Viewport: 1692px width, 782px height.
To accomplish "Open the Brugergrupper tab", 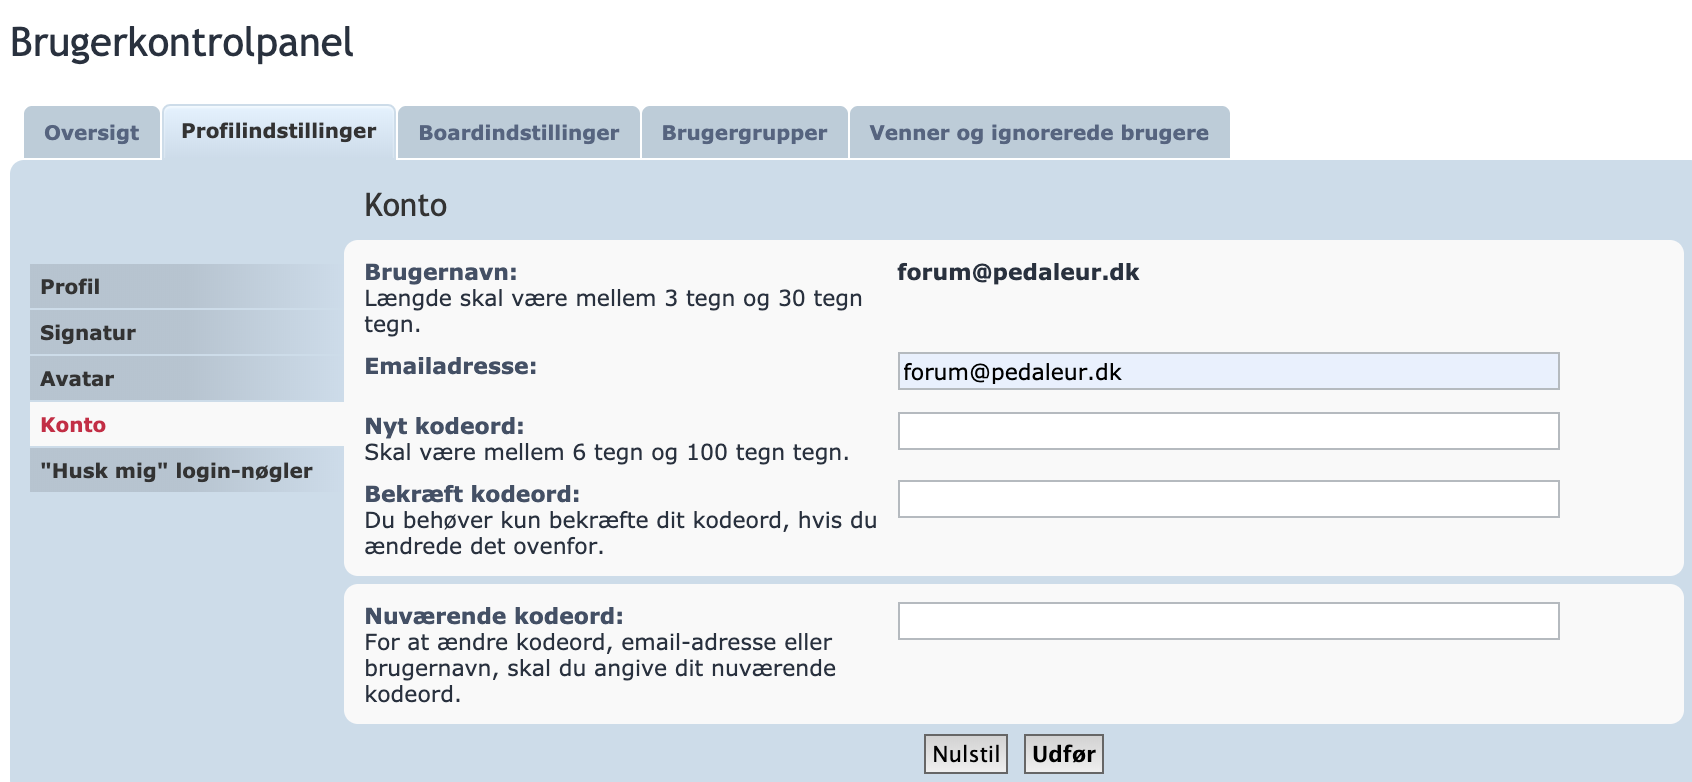I will coord(744,133).
